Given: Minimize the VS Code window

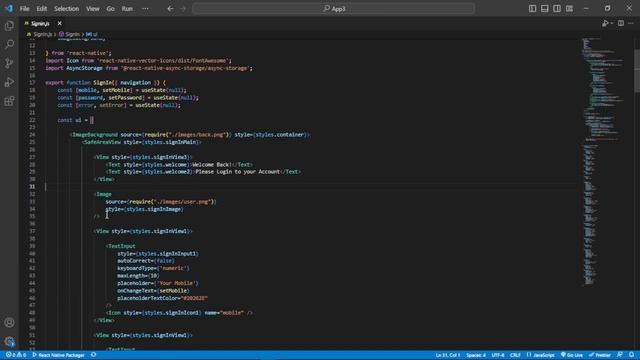Looking at the screenshot, I should [586, 9].
